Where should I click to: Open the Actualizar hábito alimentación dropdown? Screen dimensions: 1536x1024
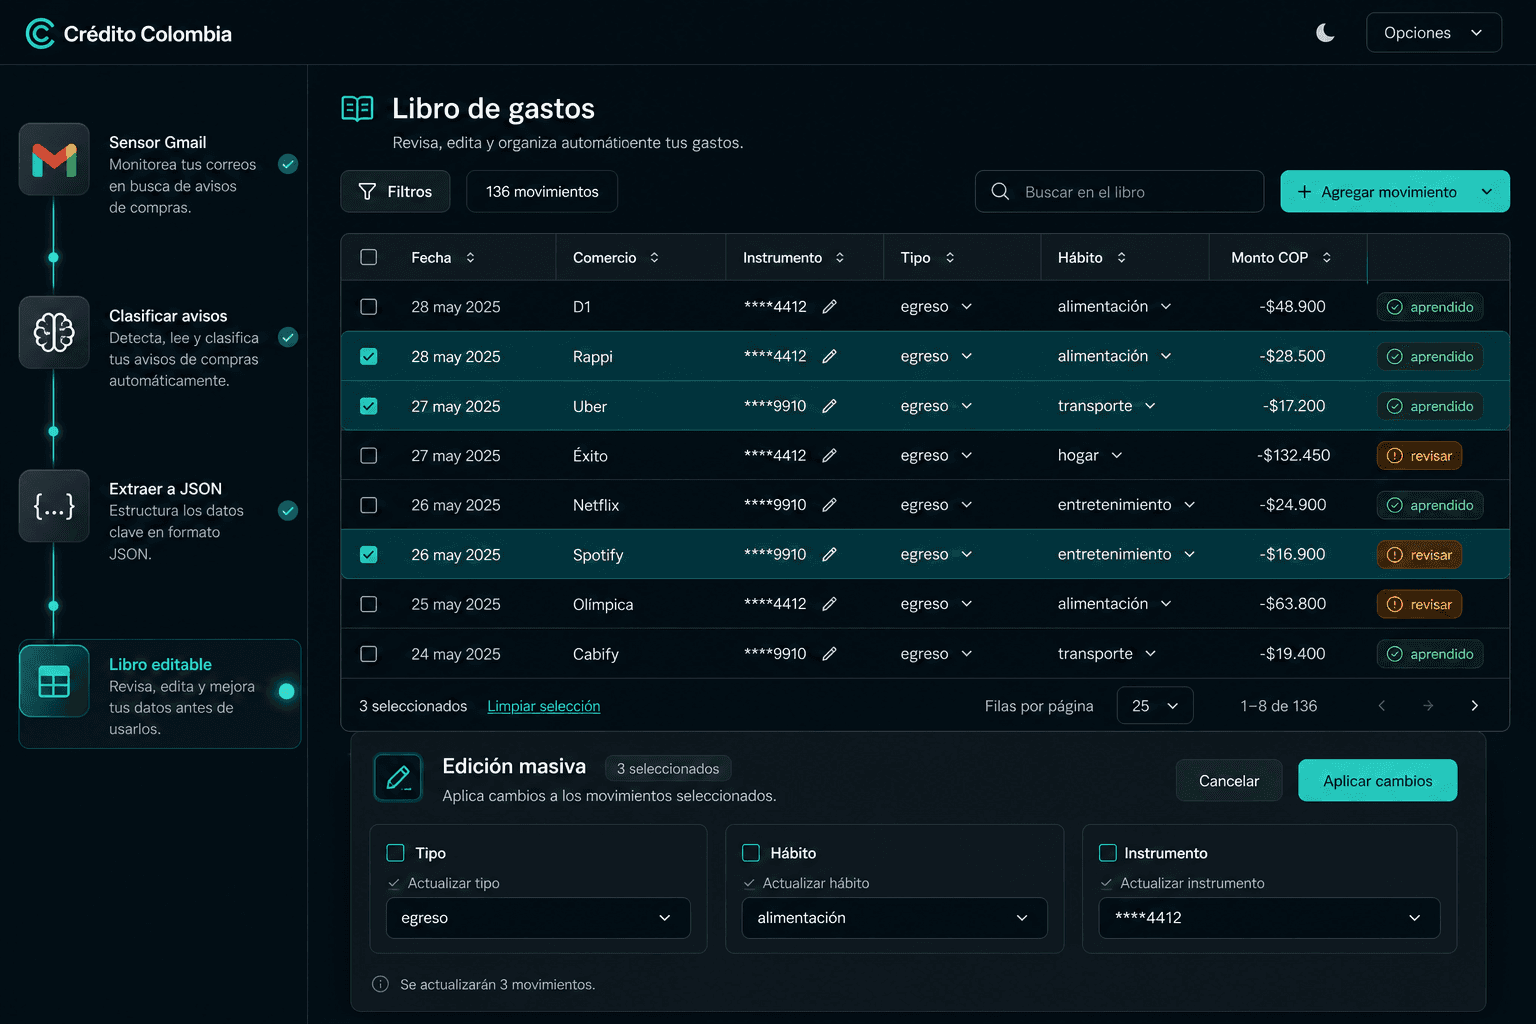click(894, 918)
